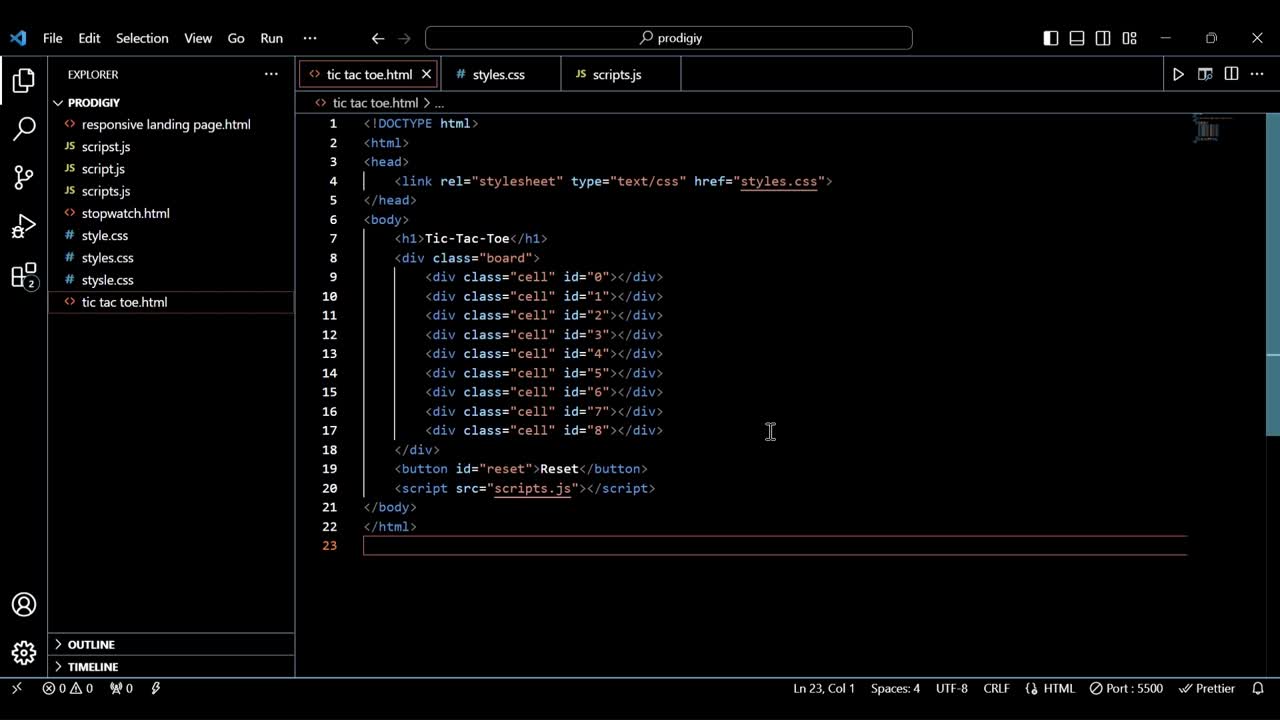Open script.js in the Explorer
1280x720 pixels.
[171, 169]
